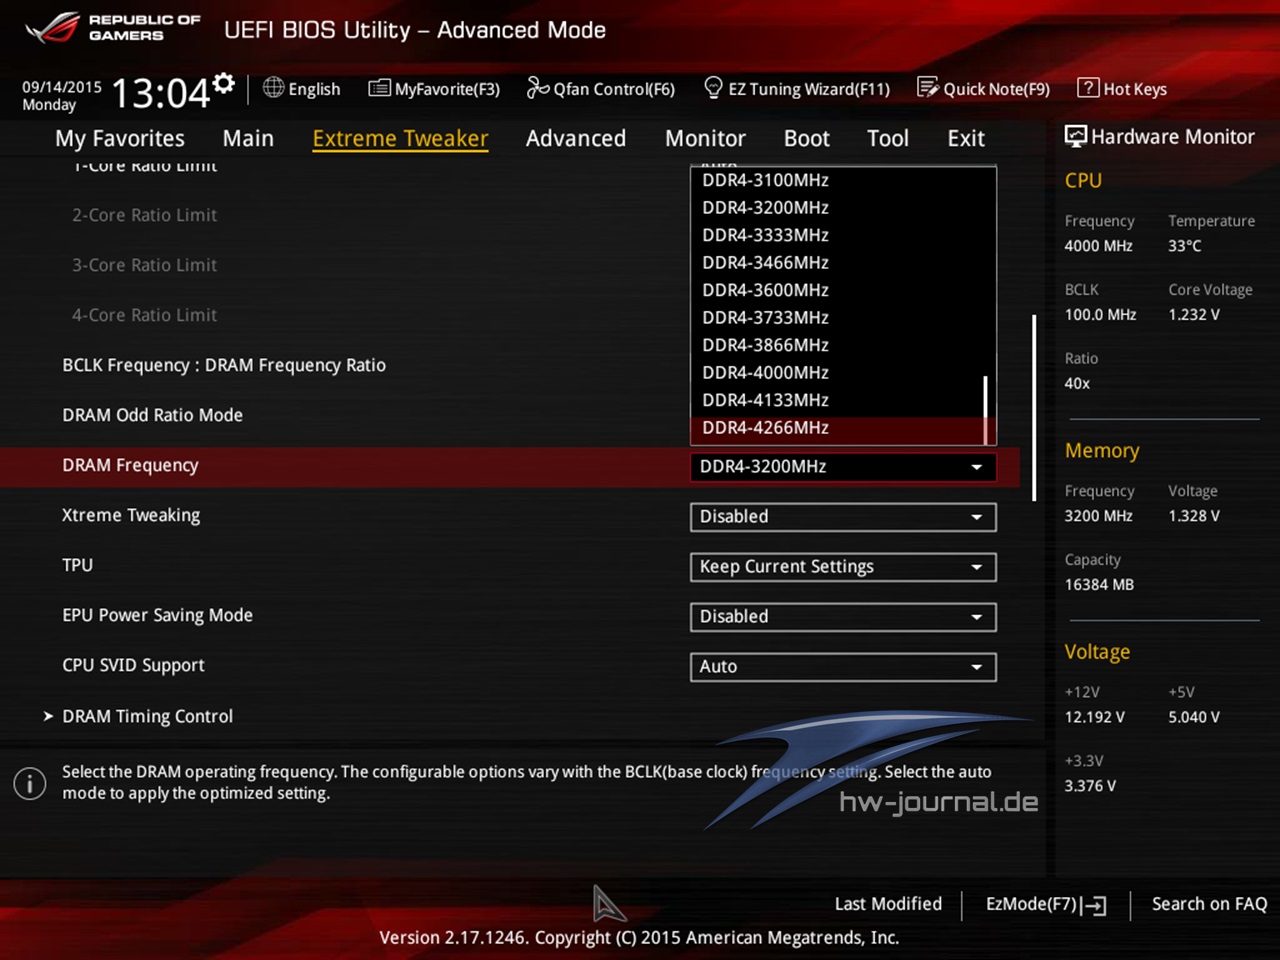1280x960 pixels.
Task: Click the Hot Keys question mark icon
Action: 1088,88
